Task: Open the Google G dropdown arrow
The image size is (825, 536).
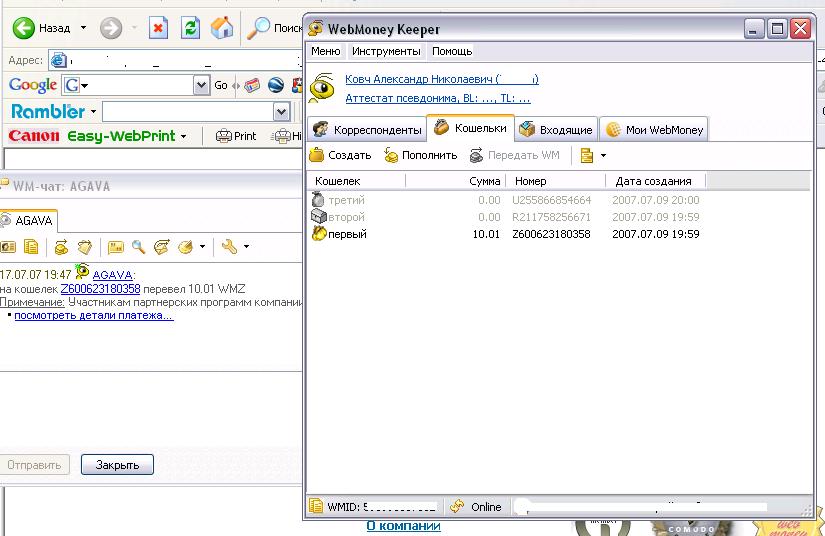Action: 84,85
